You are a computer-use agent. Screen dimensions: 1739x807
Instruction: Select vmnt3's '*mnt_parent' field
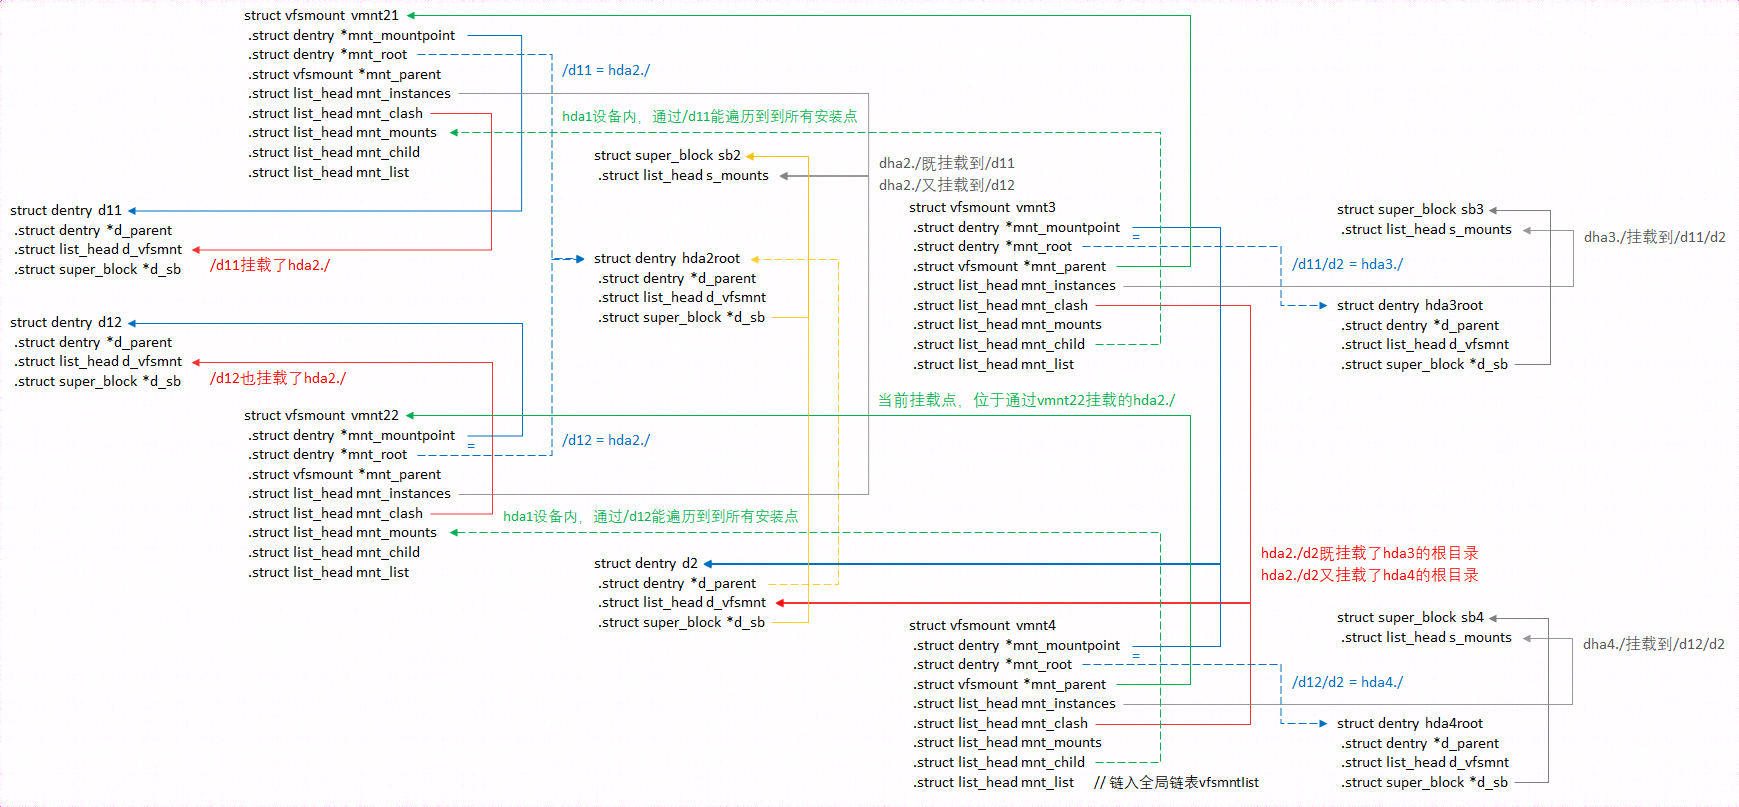coord(1010,266)
